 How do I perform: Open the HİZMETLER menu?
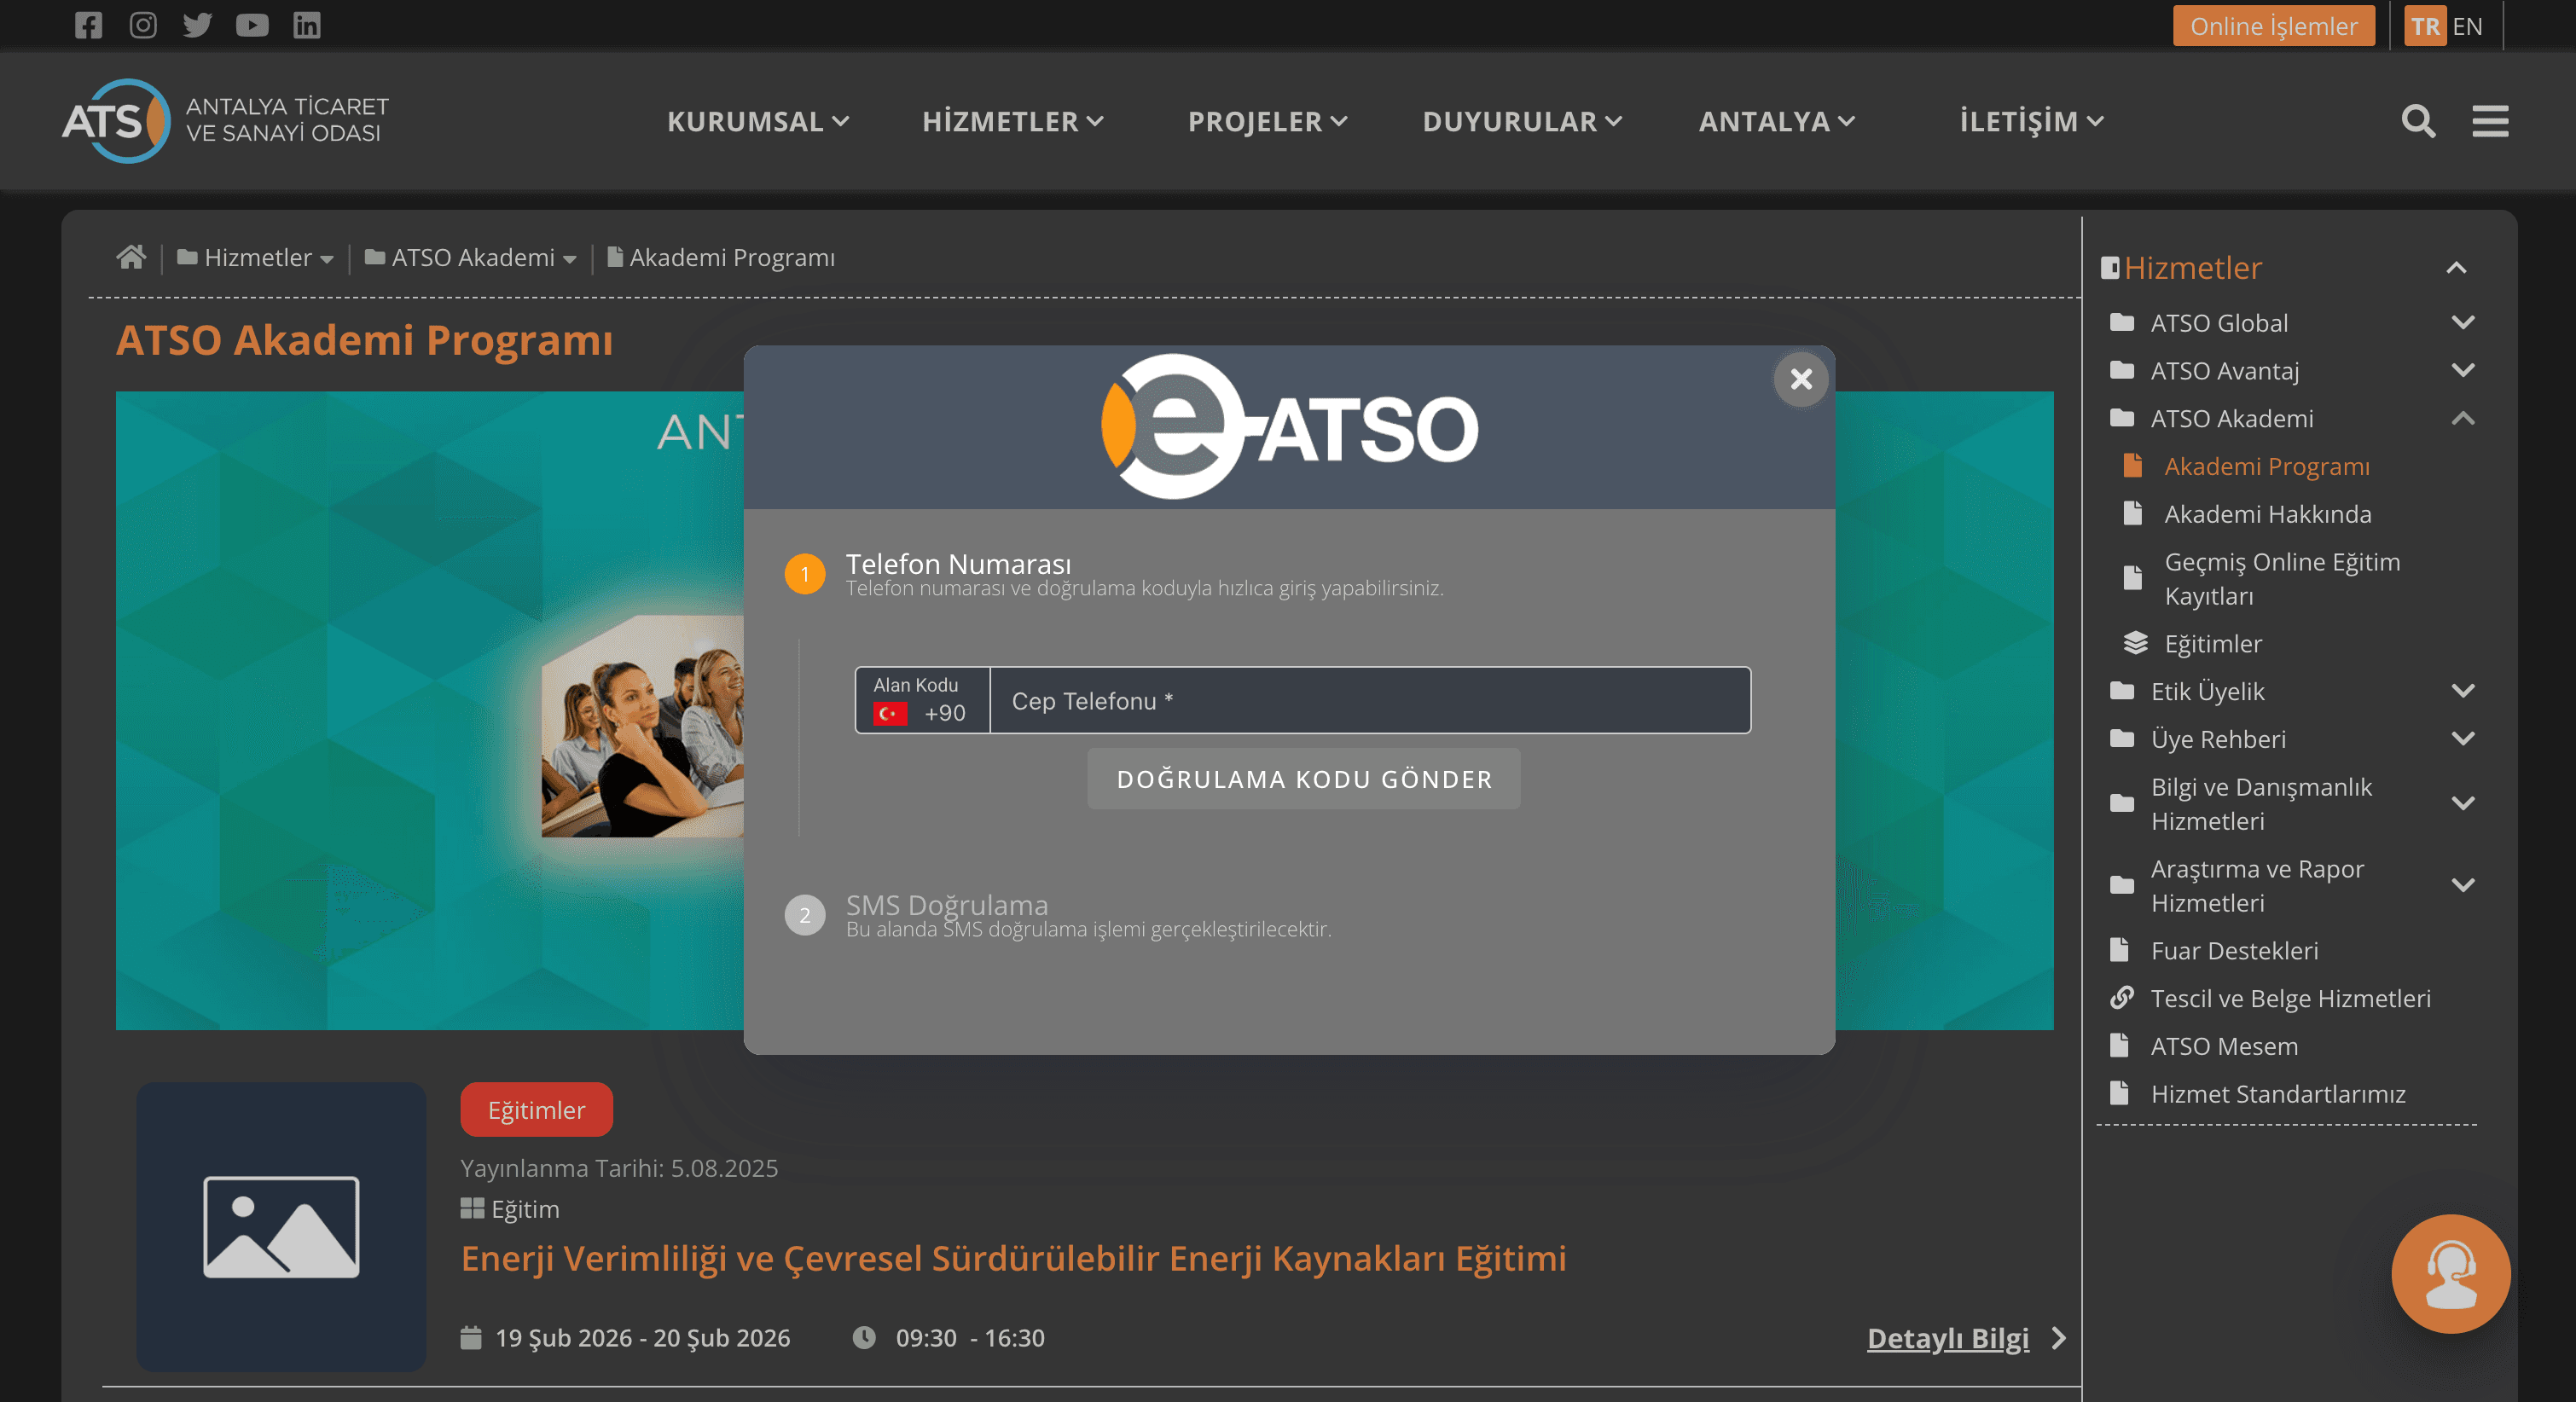pos(1012,121)
